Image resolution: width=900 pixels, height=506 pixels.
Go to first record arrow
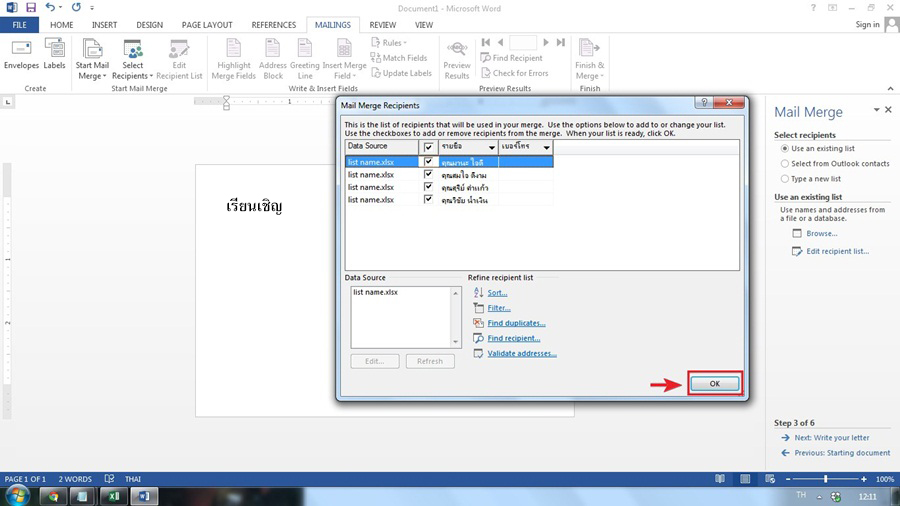[486, 42]
